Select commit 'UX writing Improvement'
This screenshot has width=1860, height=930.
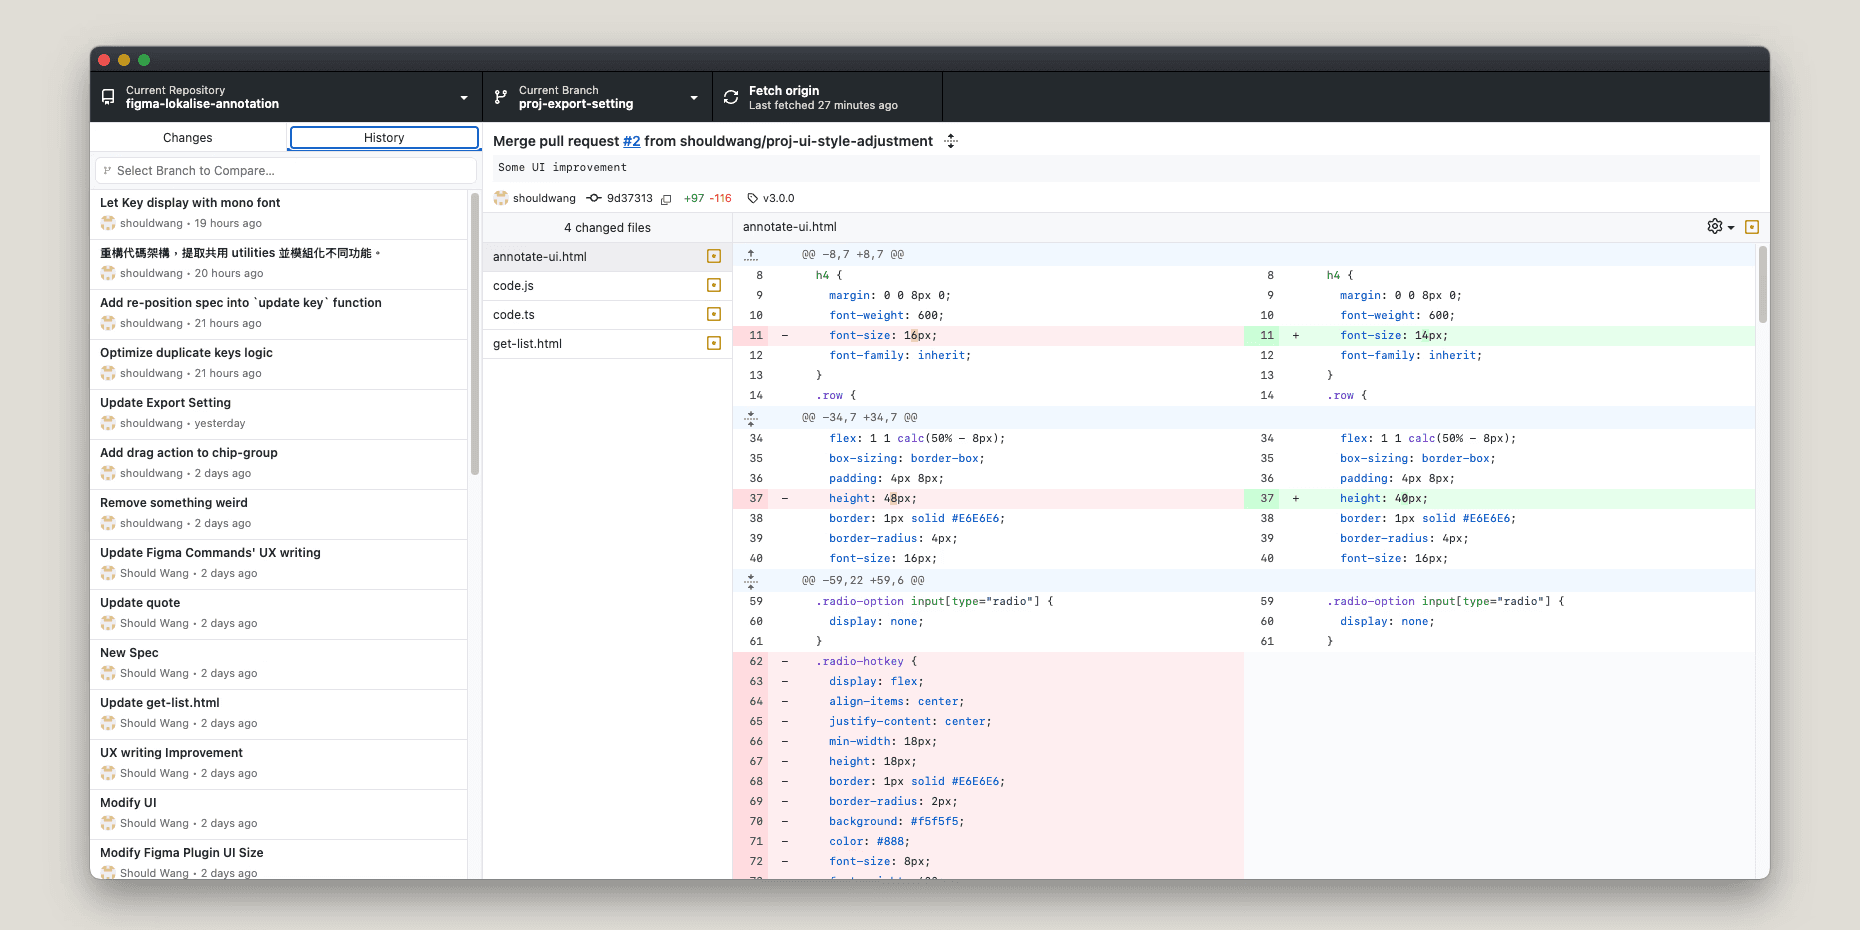coord(279,764)
